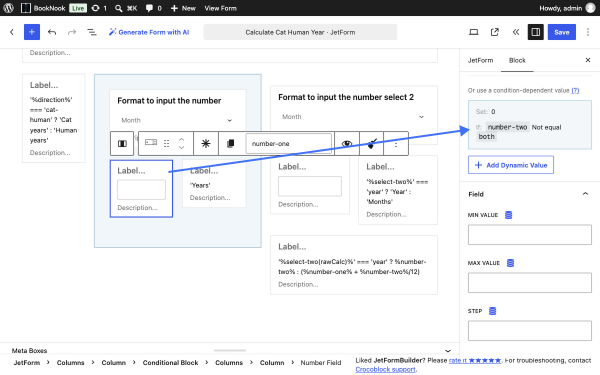Open the select 2 Month dropdown

[x=354, y=117]
